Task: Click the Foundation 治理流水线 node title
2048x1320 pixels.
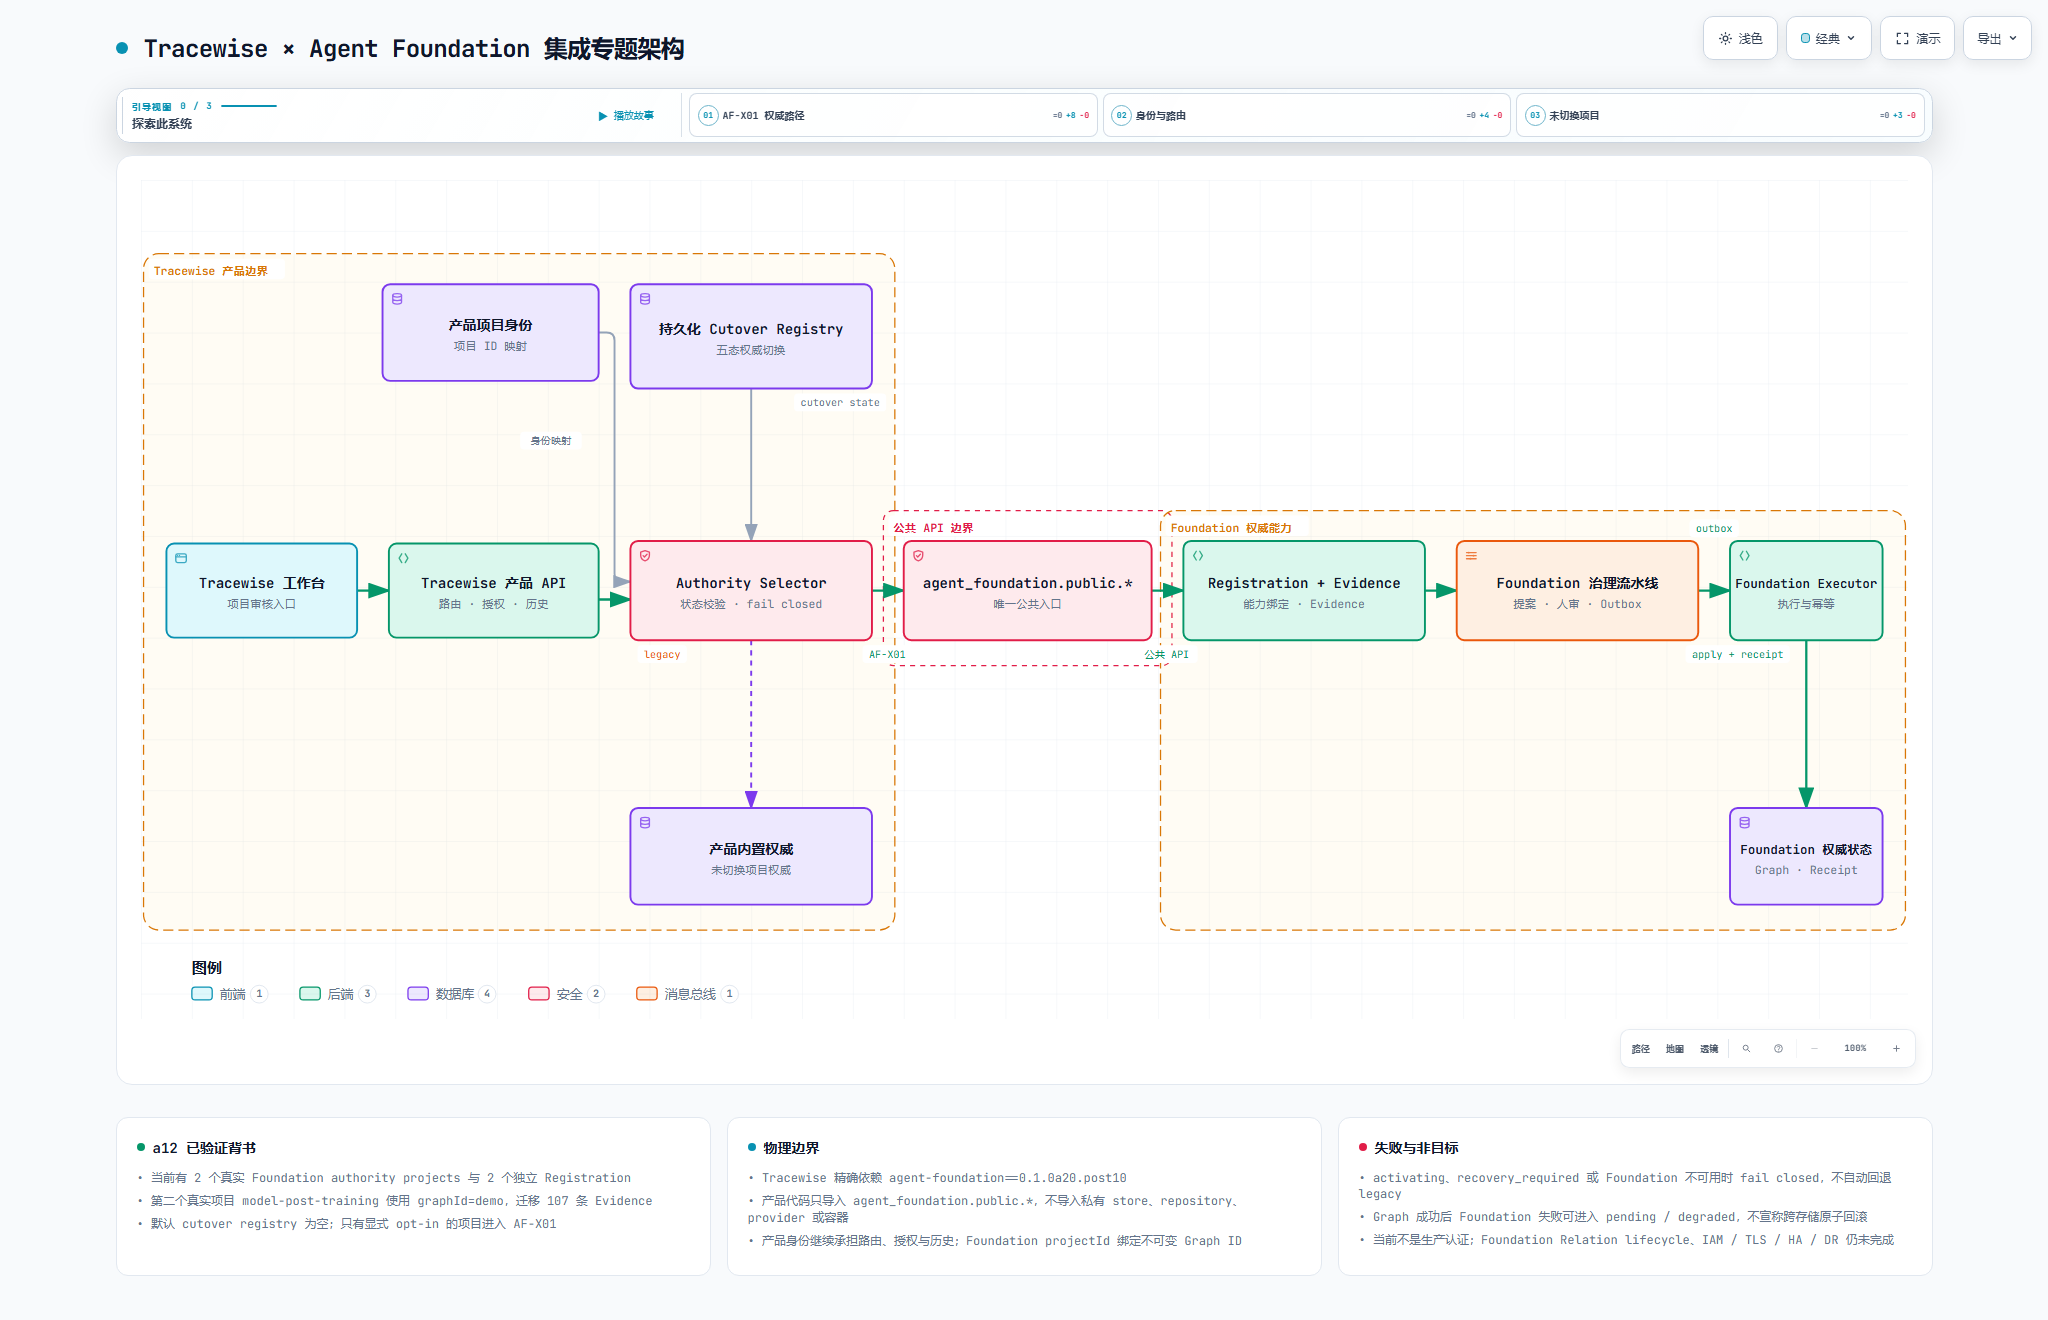Action: [1577, 583]
